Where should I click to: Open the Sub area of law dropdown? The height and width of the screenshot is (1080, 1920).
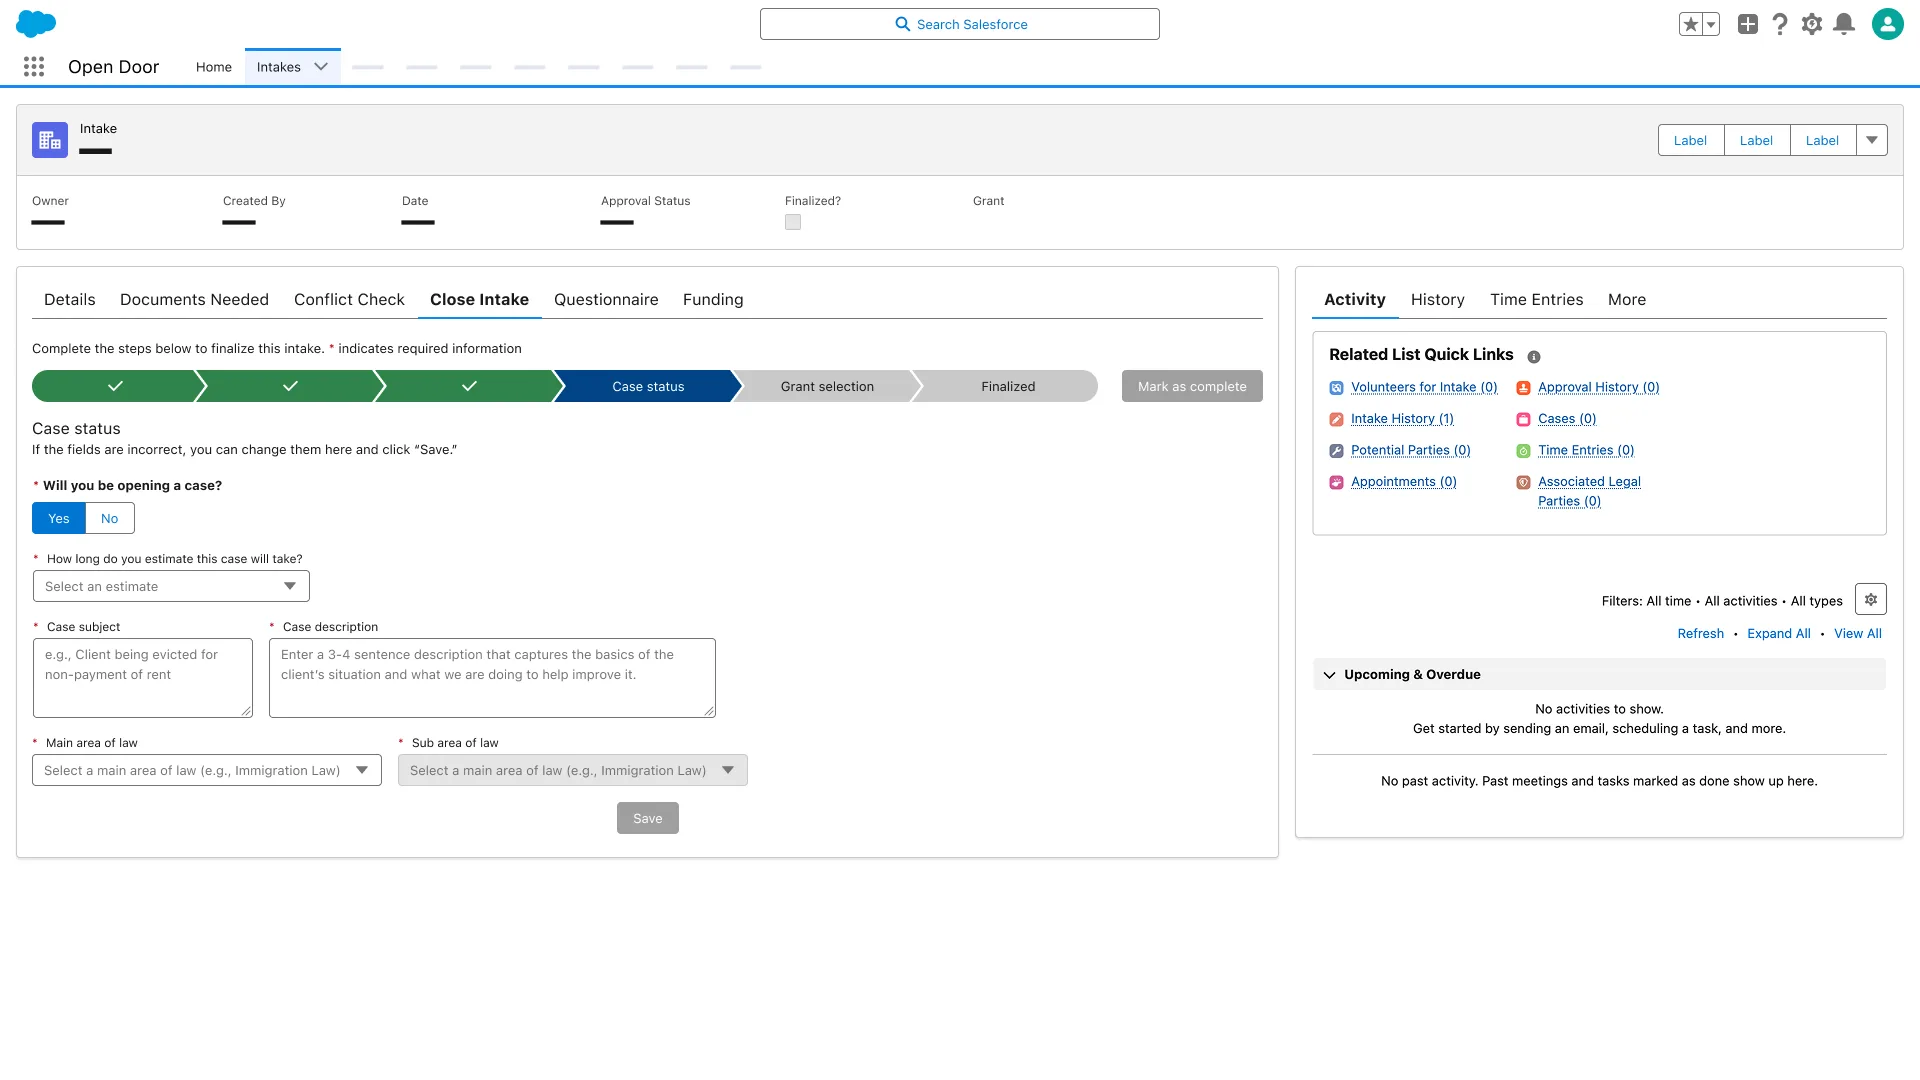[x=573, y=770]
